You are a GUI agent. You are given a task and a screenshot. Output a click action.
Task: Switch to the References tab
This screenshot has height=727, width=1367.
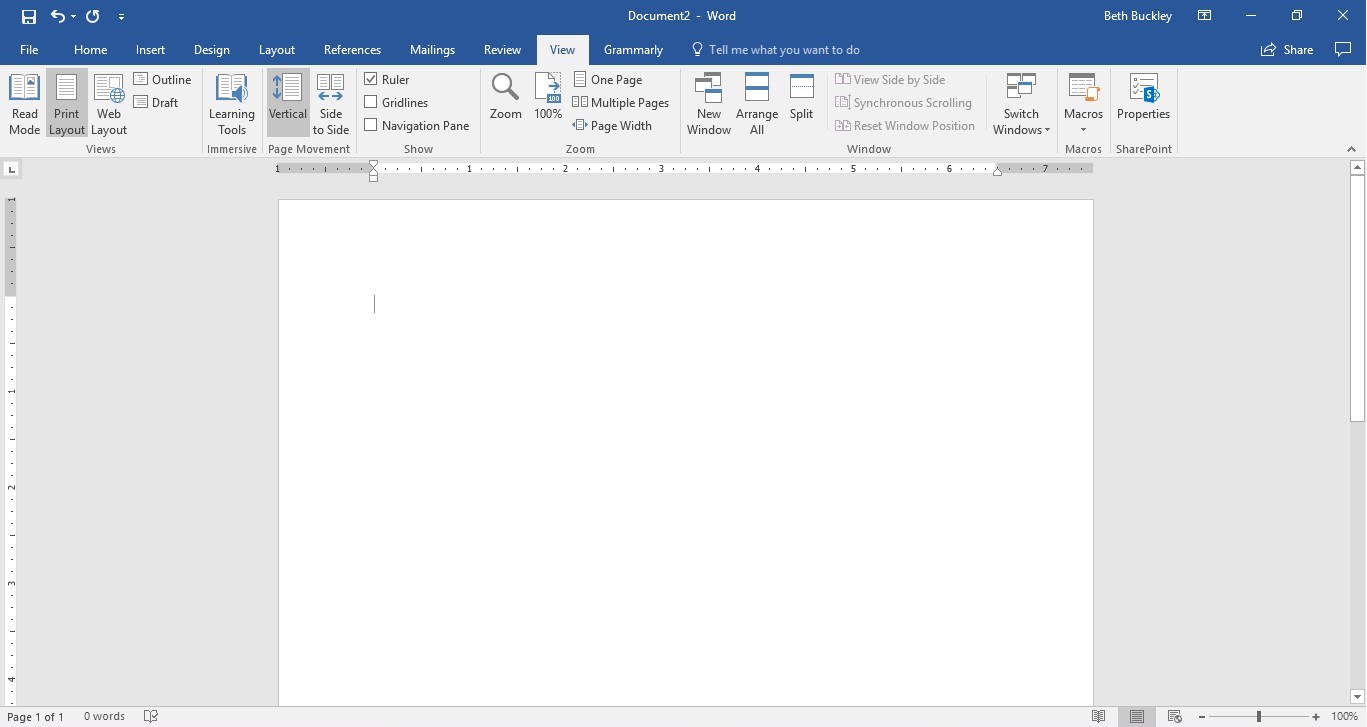pyautogui.click(x=352, y=49)
